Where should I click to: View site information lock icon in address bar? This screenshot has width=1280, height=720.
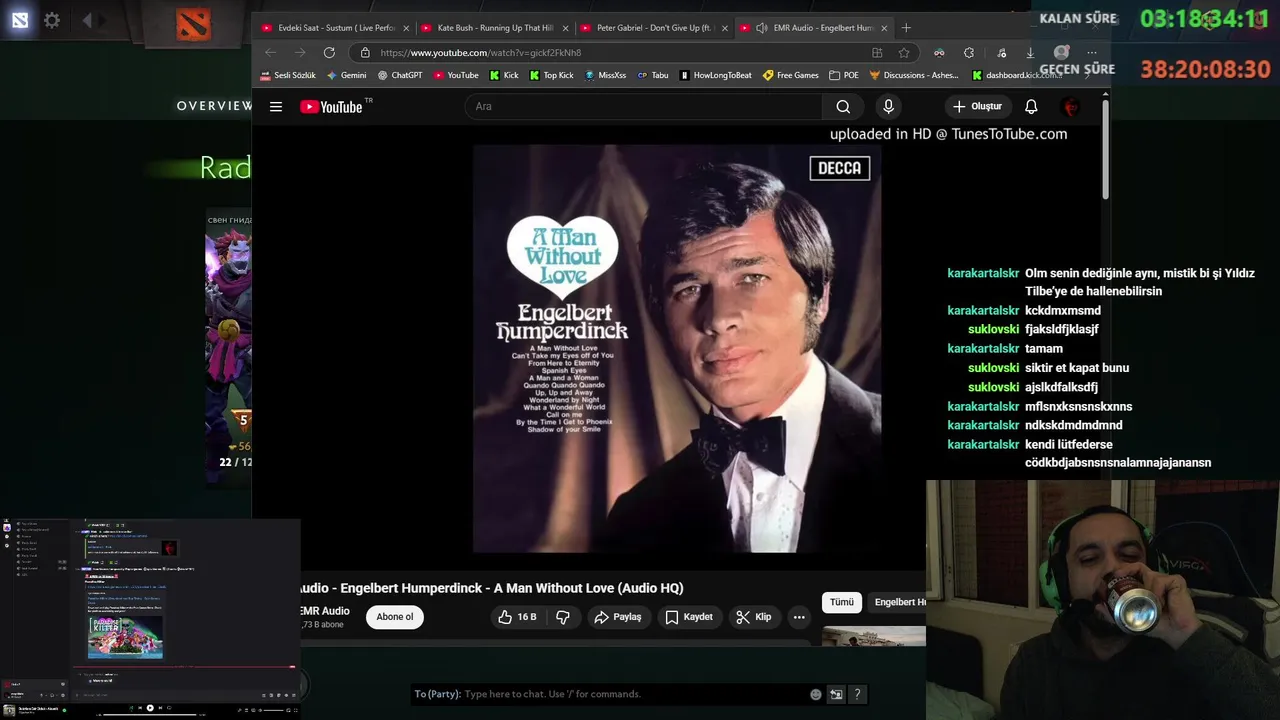tap(365, 53)
